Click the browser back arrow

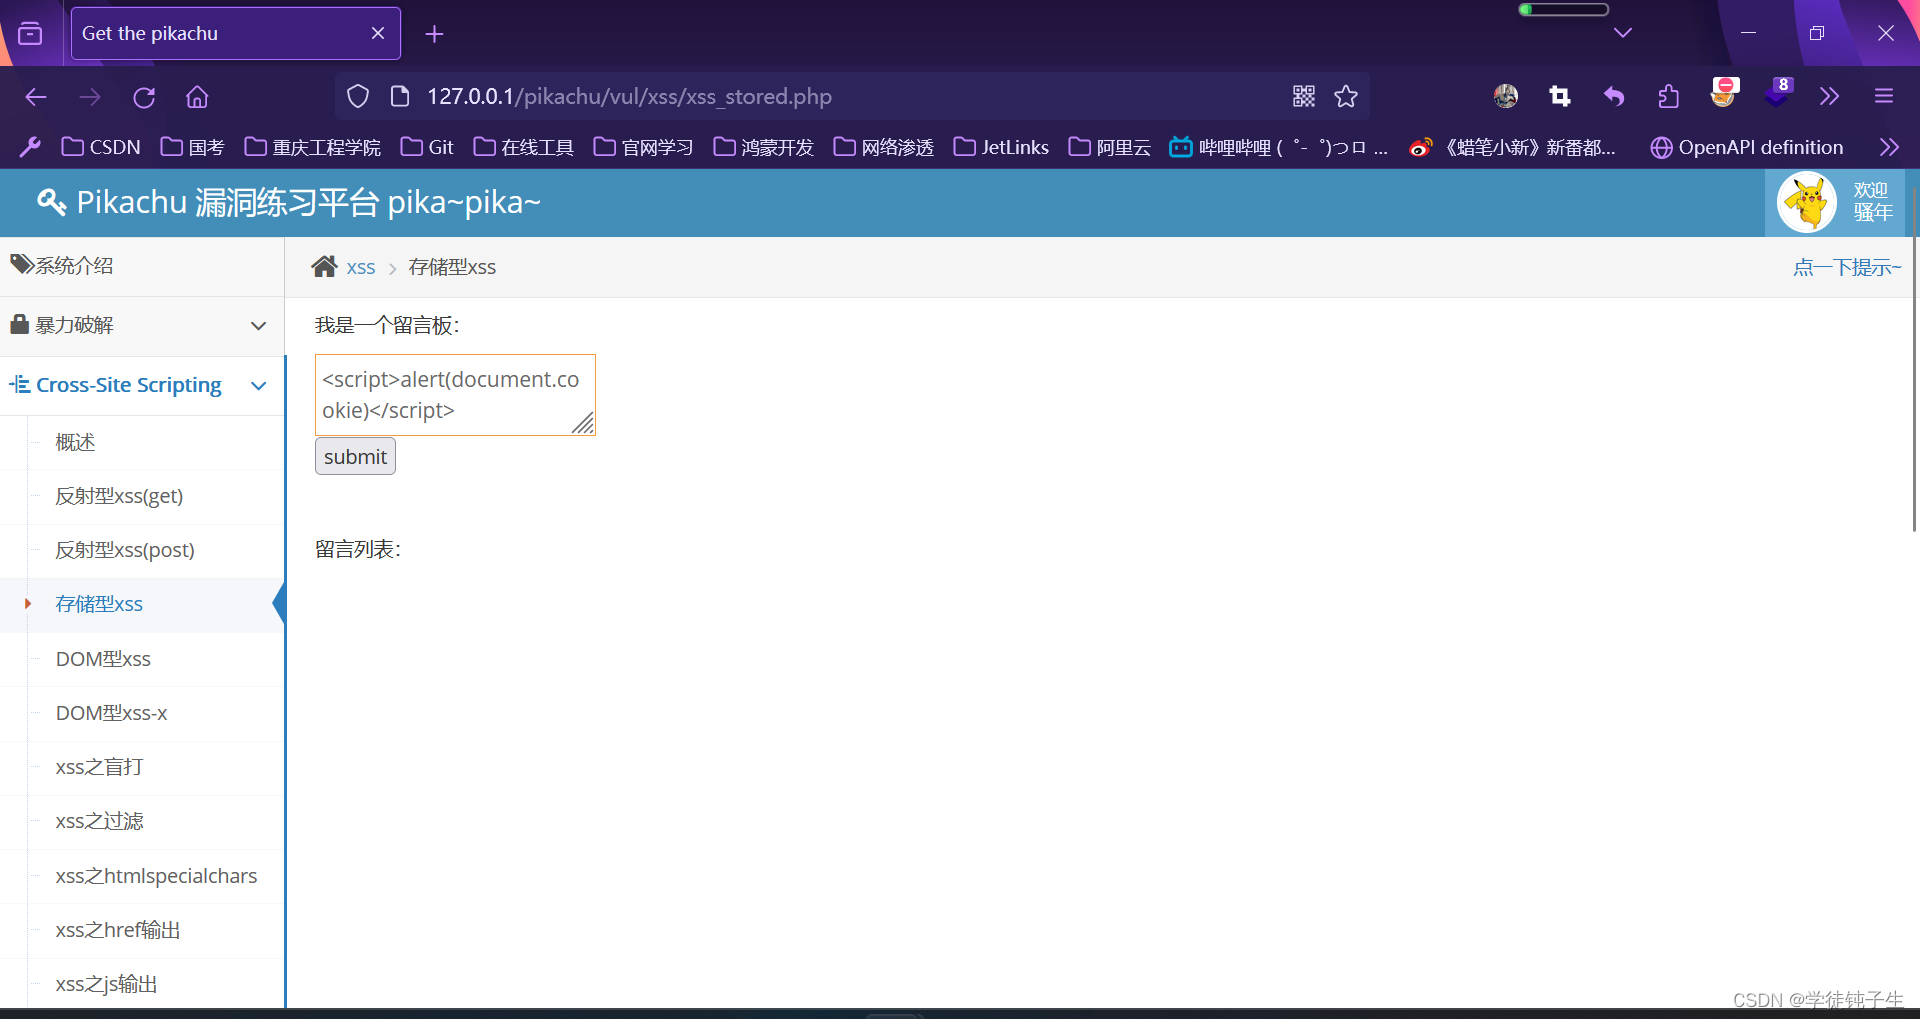coord(36,97)
